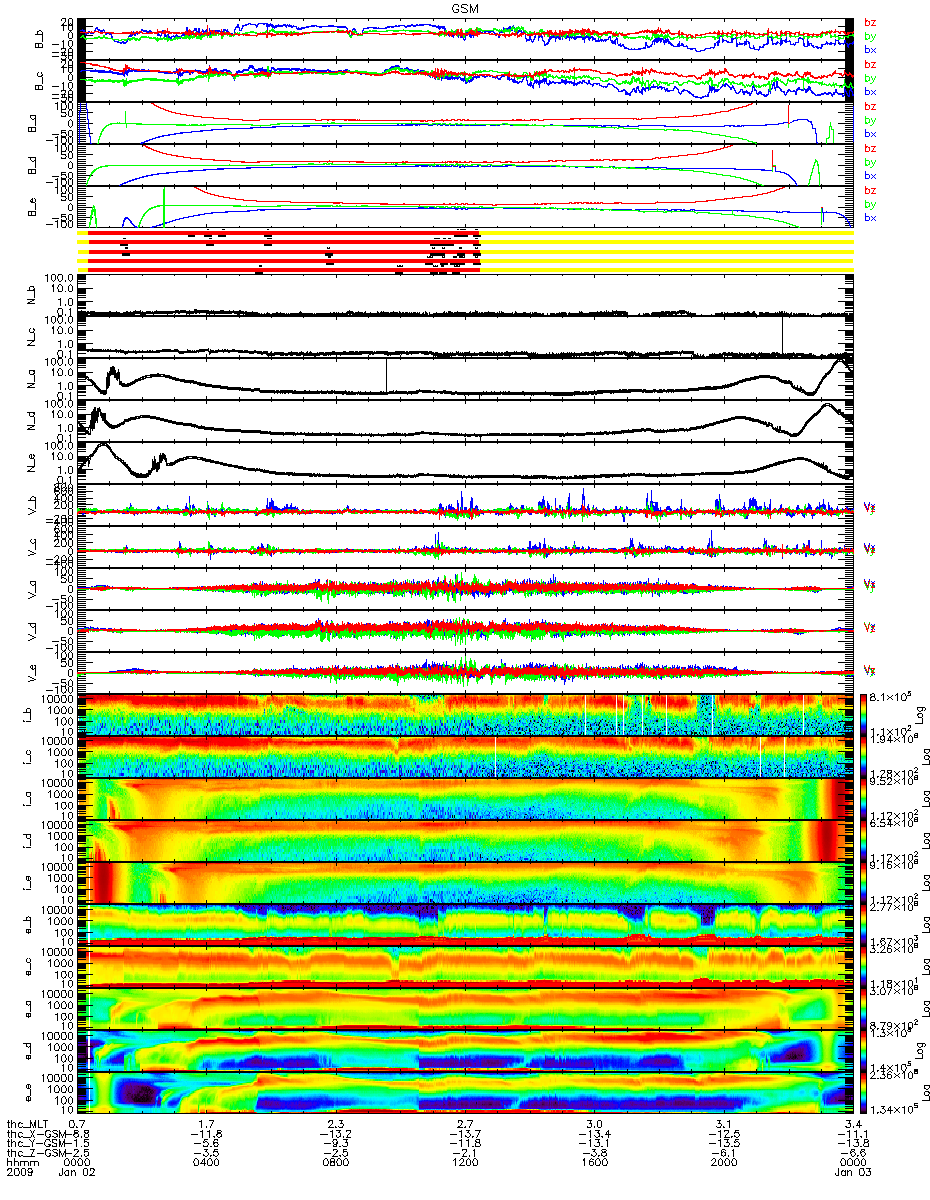The image size is (930, 1200).
Task: Click the Jan 02 date label
Action: coord(77,1174)
